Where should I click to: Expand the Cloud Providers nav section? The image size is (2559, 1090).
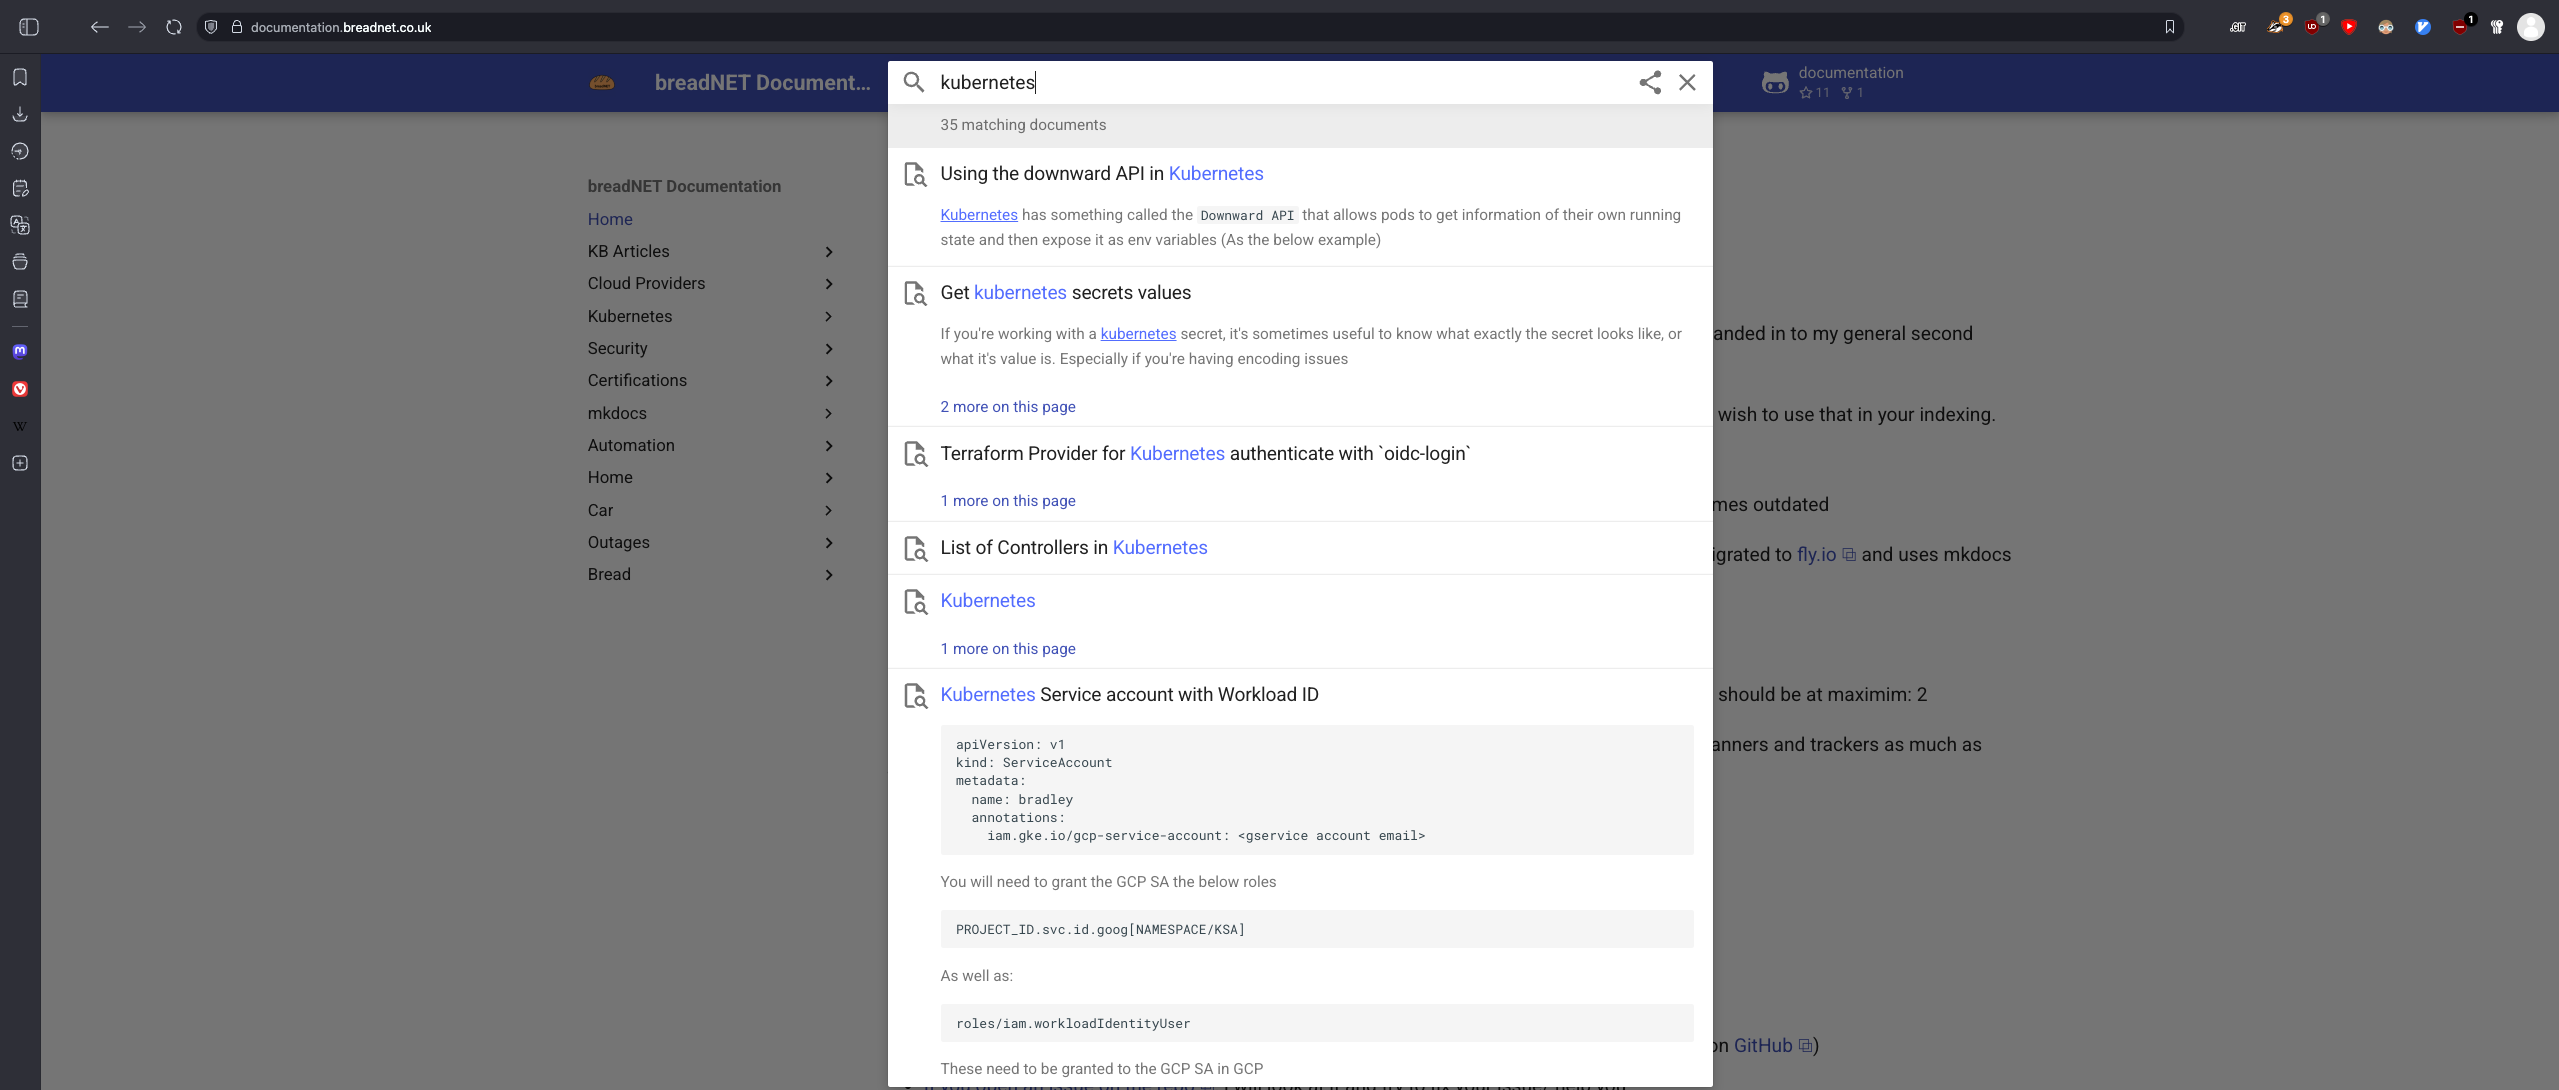pos(828,284)
